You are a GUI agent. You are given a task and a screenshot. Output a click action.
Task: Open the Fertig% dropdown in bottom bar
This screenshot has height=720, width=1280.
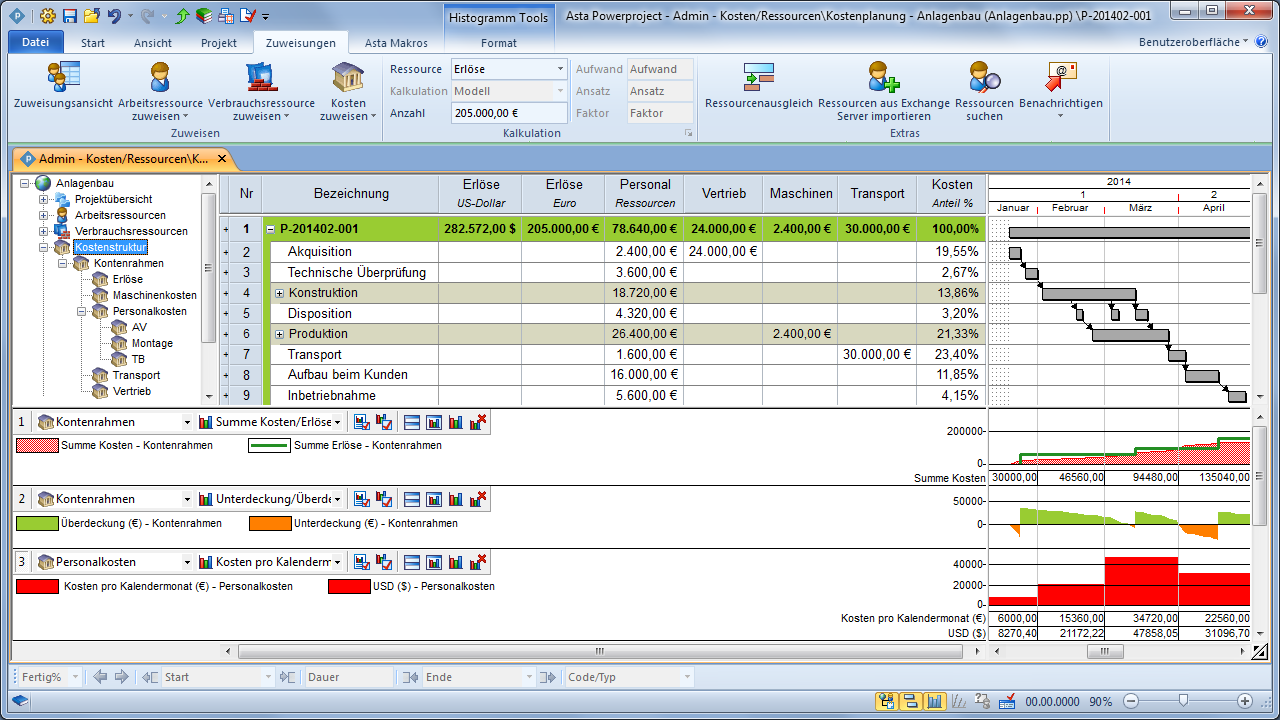point(76,677)
